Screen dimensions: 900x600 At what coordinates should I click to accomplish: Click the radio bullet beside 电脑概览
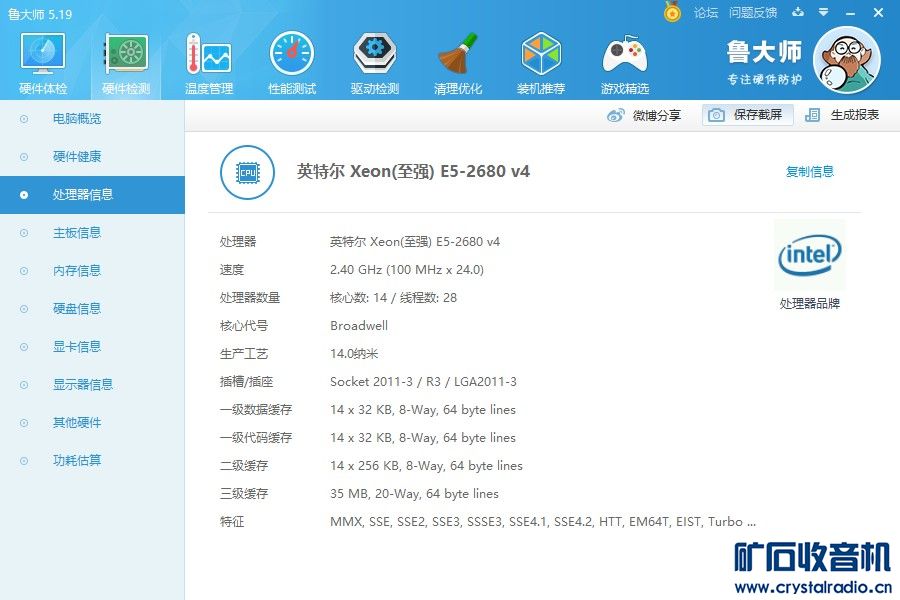point(24,119)
